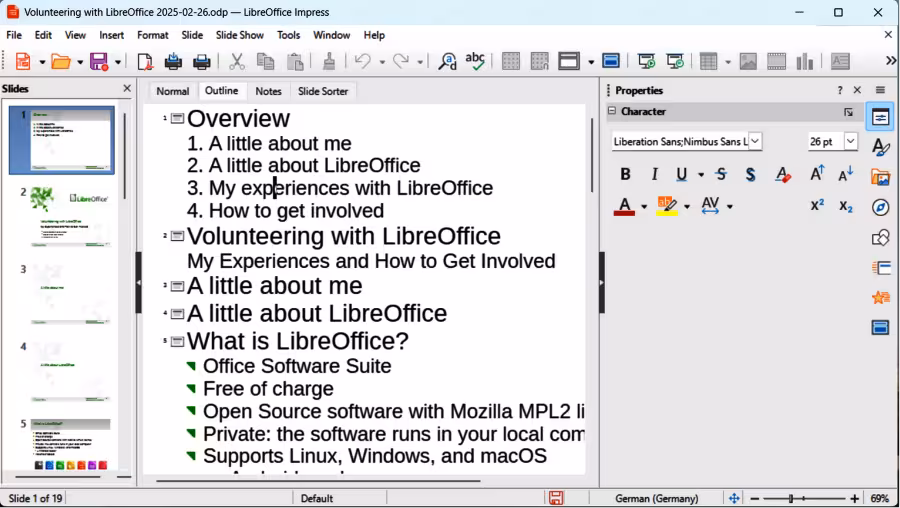The width and height of the screenshot is (900, 508).
Task: Click Insert Text Box icon
Action: [x=840, y=61]
